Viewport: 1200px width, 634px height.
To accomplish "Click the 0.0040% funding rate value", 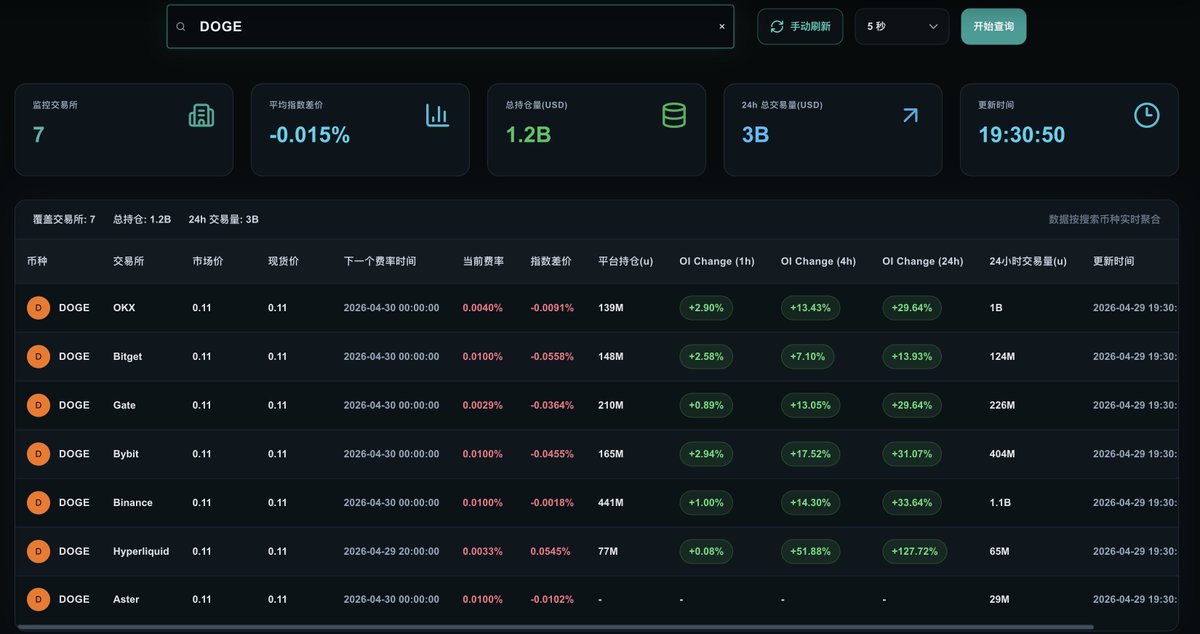I will point(482,308).
